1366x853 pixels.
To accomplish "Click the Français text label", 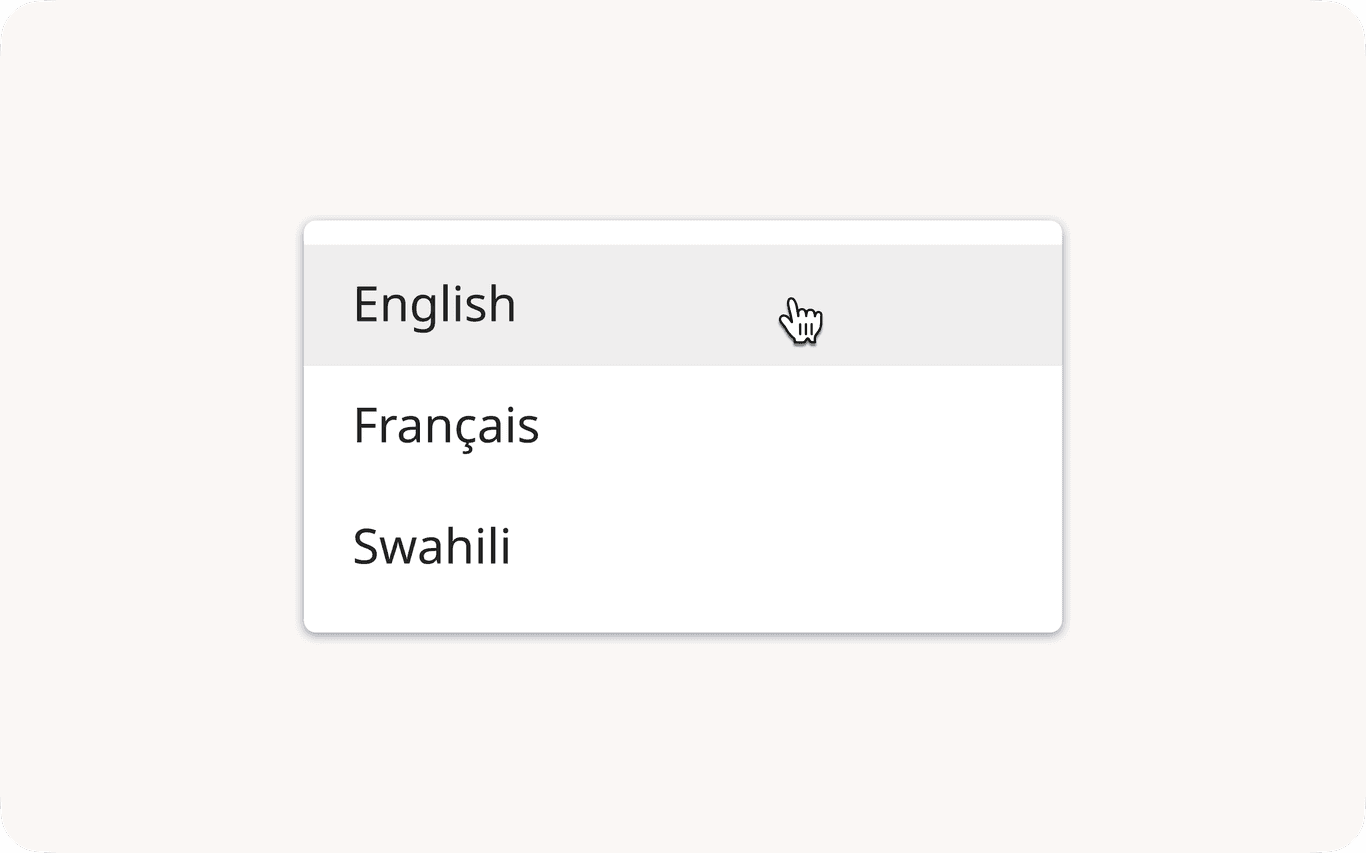I will pos(446,426).
